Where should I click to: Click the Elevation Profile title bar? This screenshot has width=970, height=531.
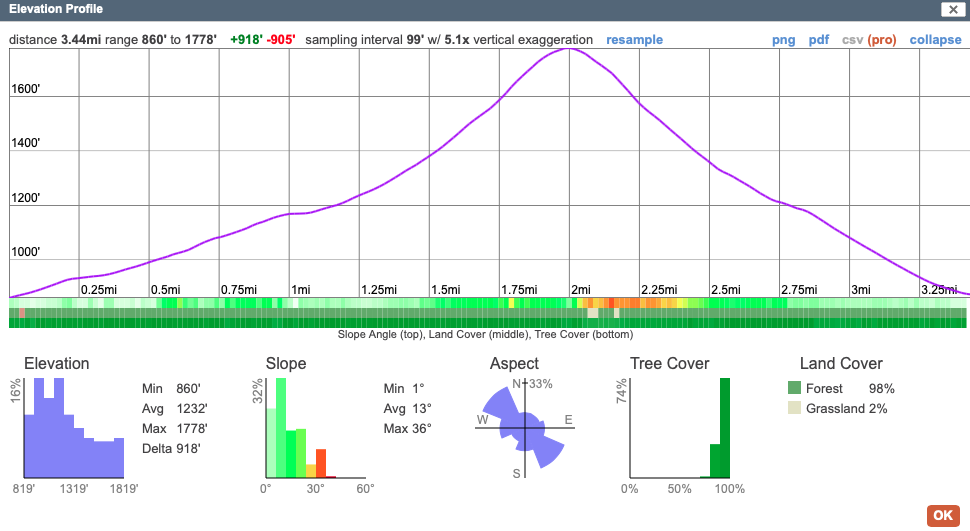[400, 9]
